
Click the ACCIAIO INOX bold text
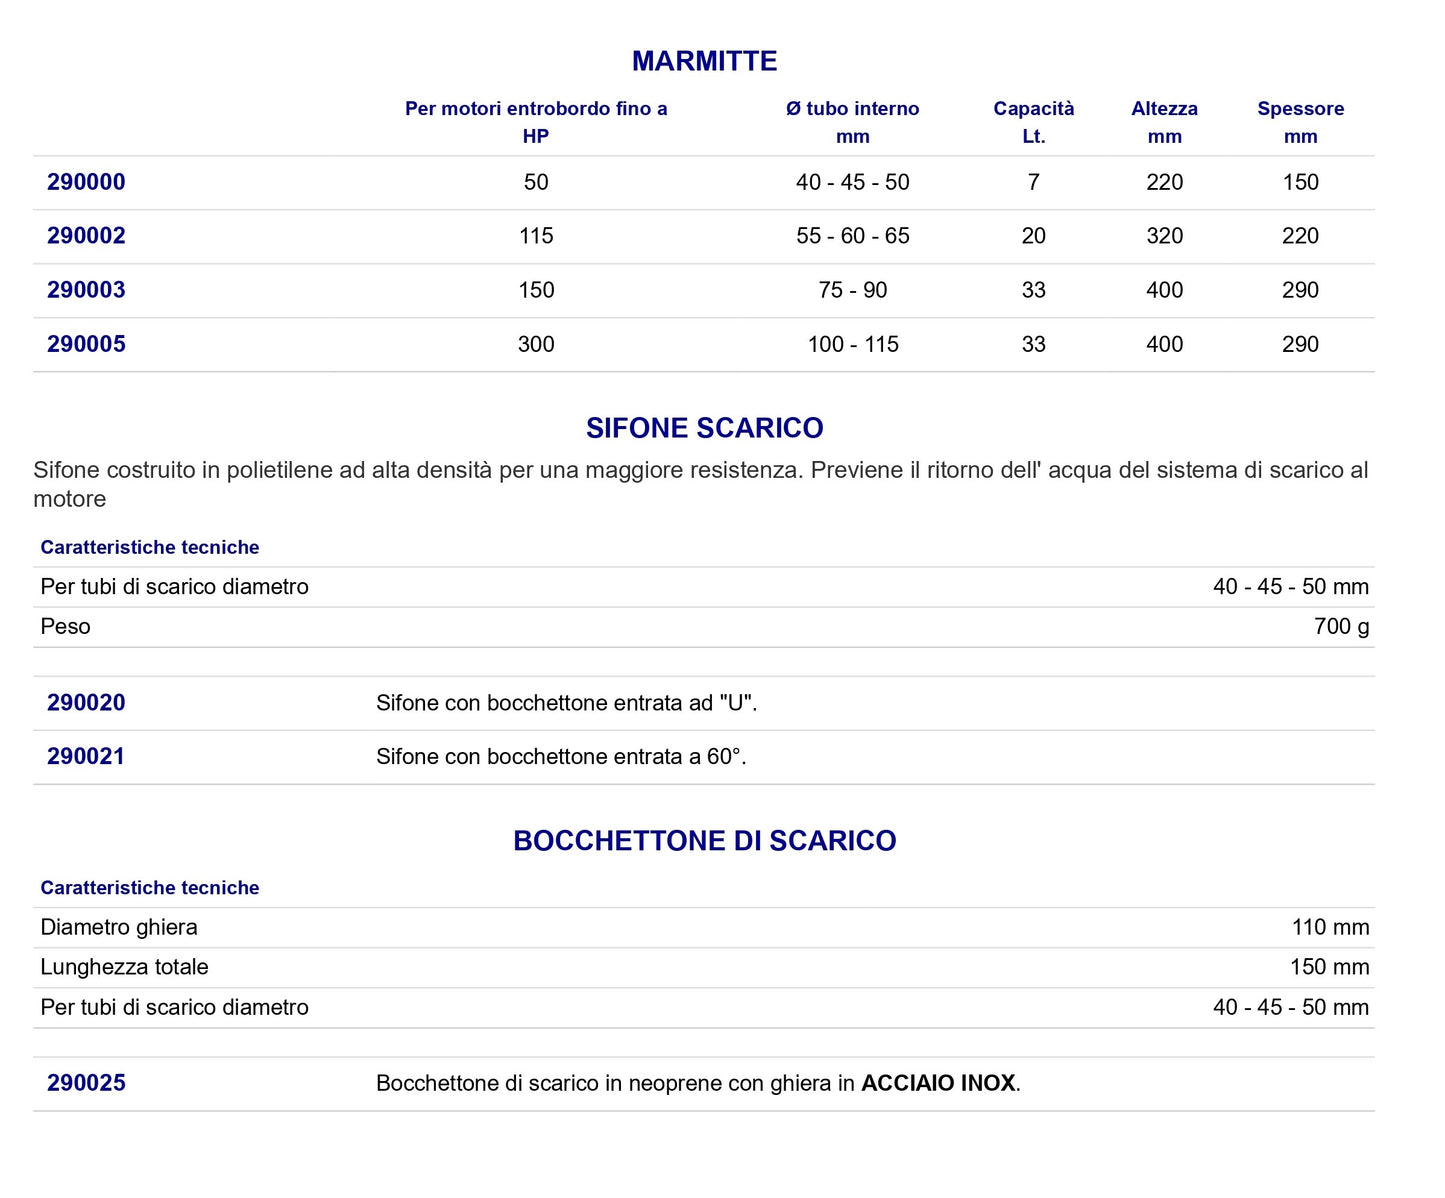click(x=938, y=1083)
